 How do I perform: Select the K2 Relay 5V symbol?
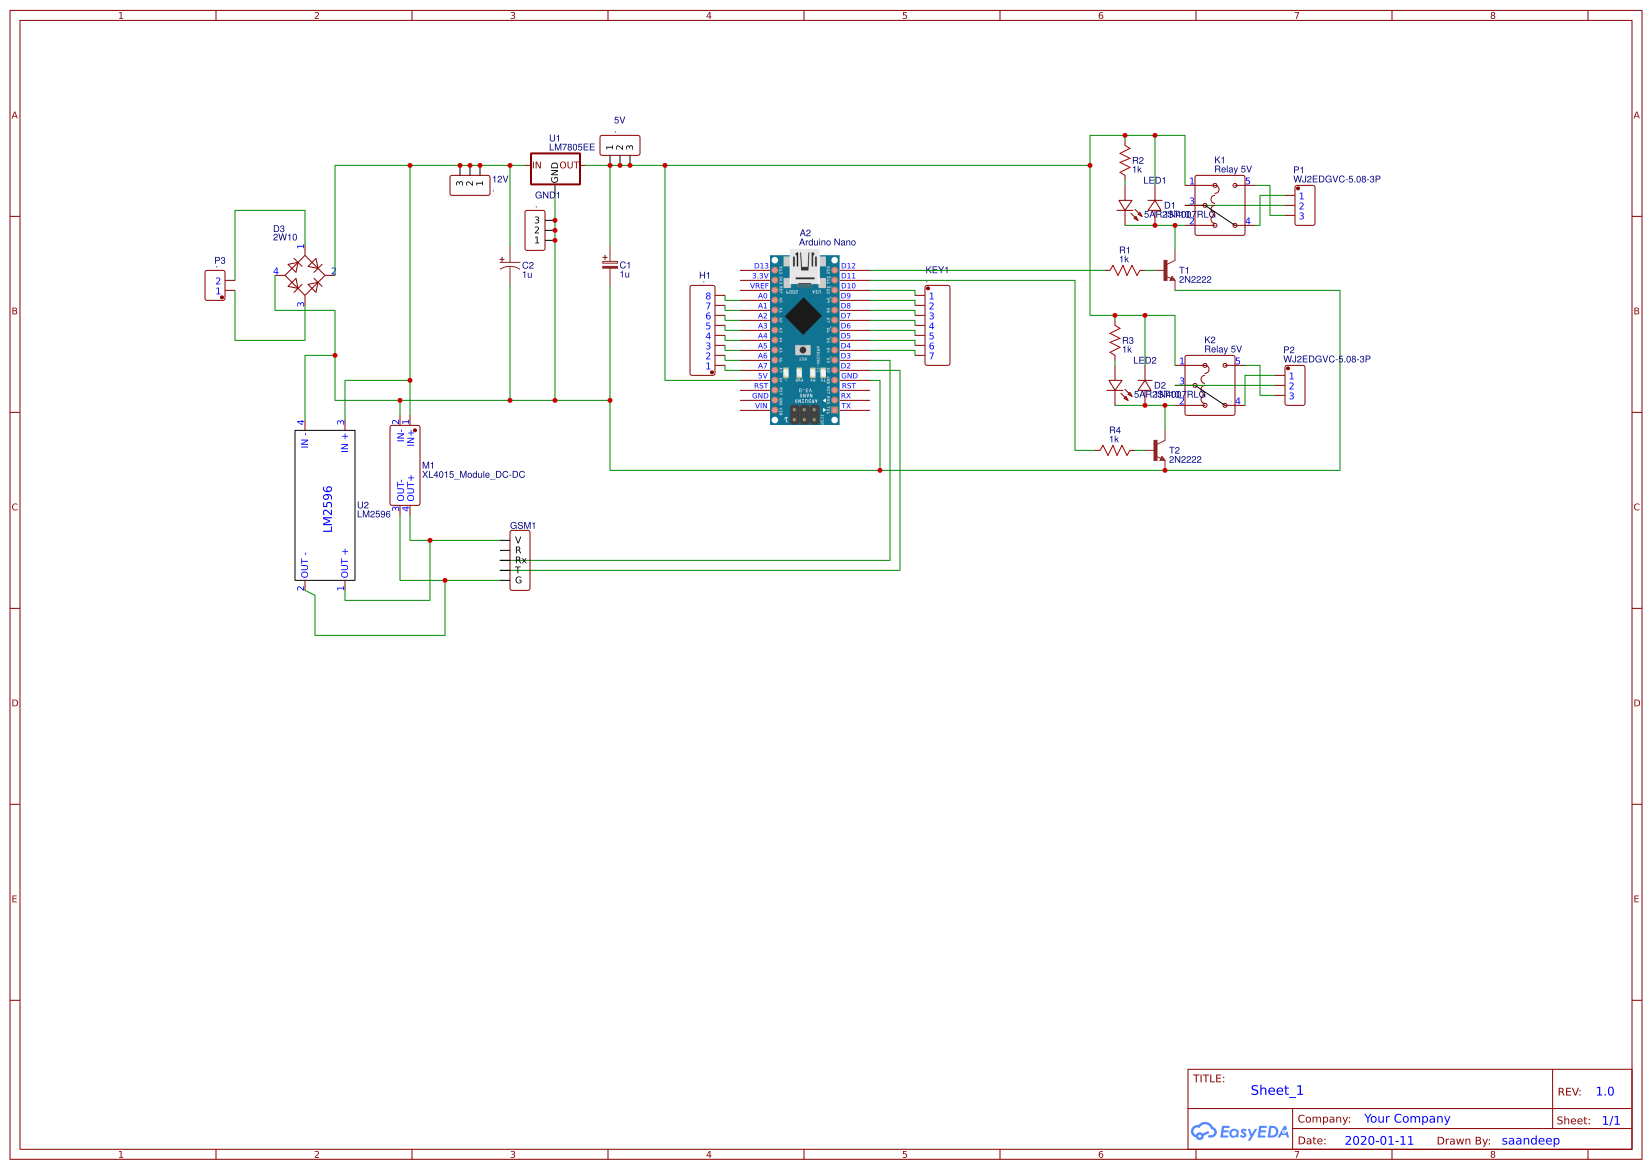1210,386
